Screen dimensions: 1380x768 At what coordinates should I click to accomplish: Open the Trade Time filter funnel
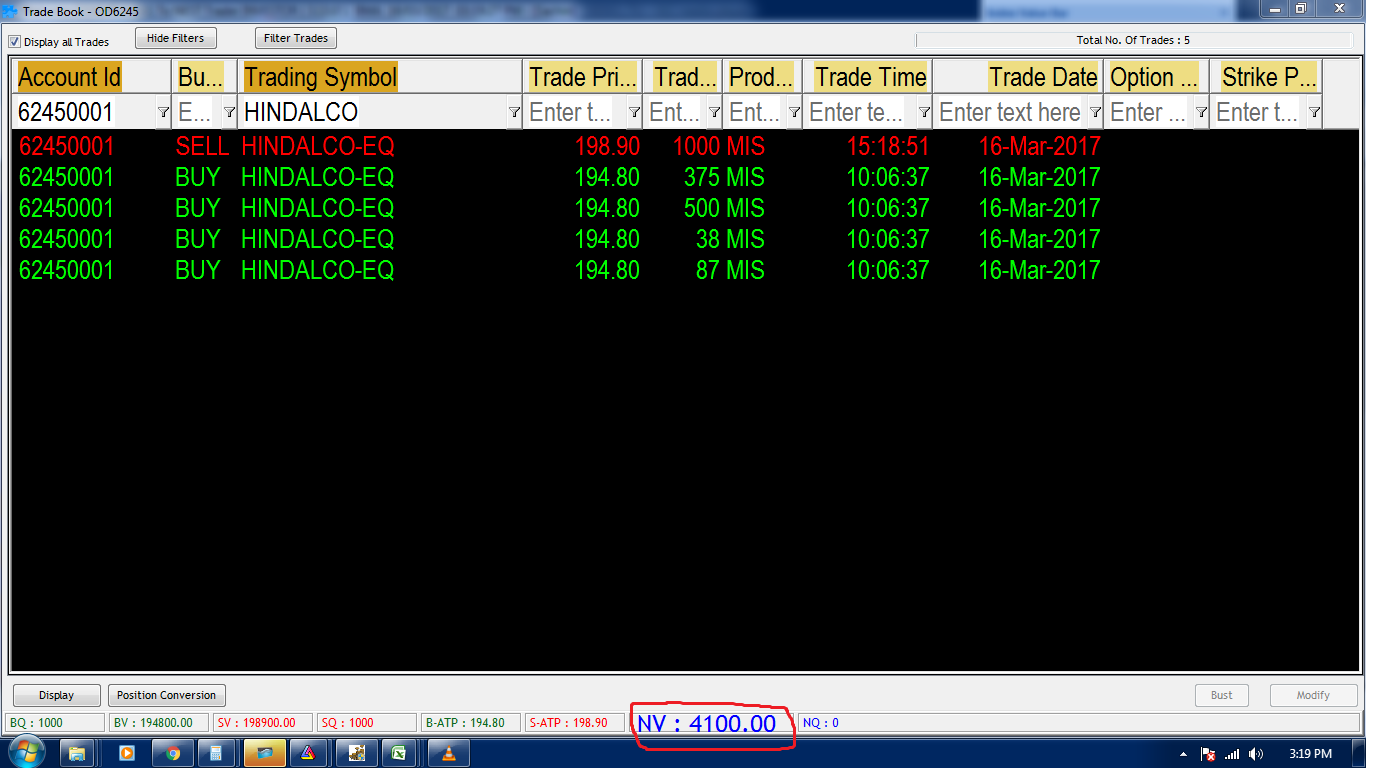(924, 112)
